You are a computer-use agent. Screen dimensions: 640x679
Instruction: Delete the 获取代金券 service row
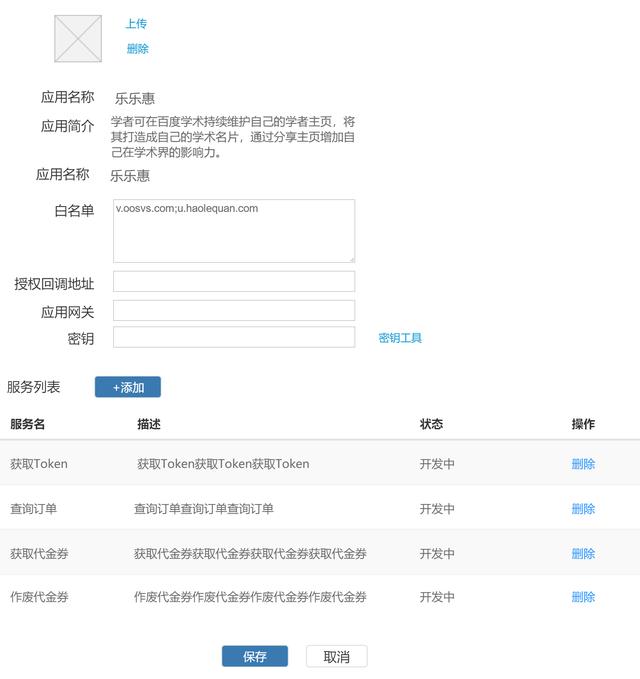pyautogui.click(x=583, y=553)
